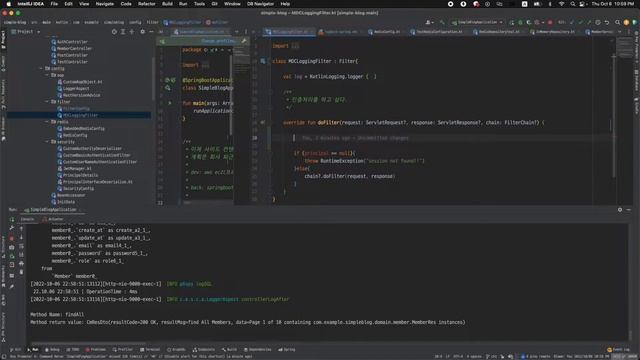Image resolution: width=640 pixels, height=360 pixels.
Task: Click the Spotlight search icon in menu bar
Action: (573, 4)
